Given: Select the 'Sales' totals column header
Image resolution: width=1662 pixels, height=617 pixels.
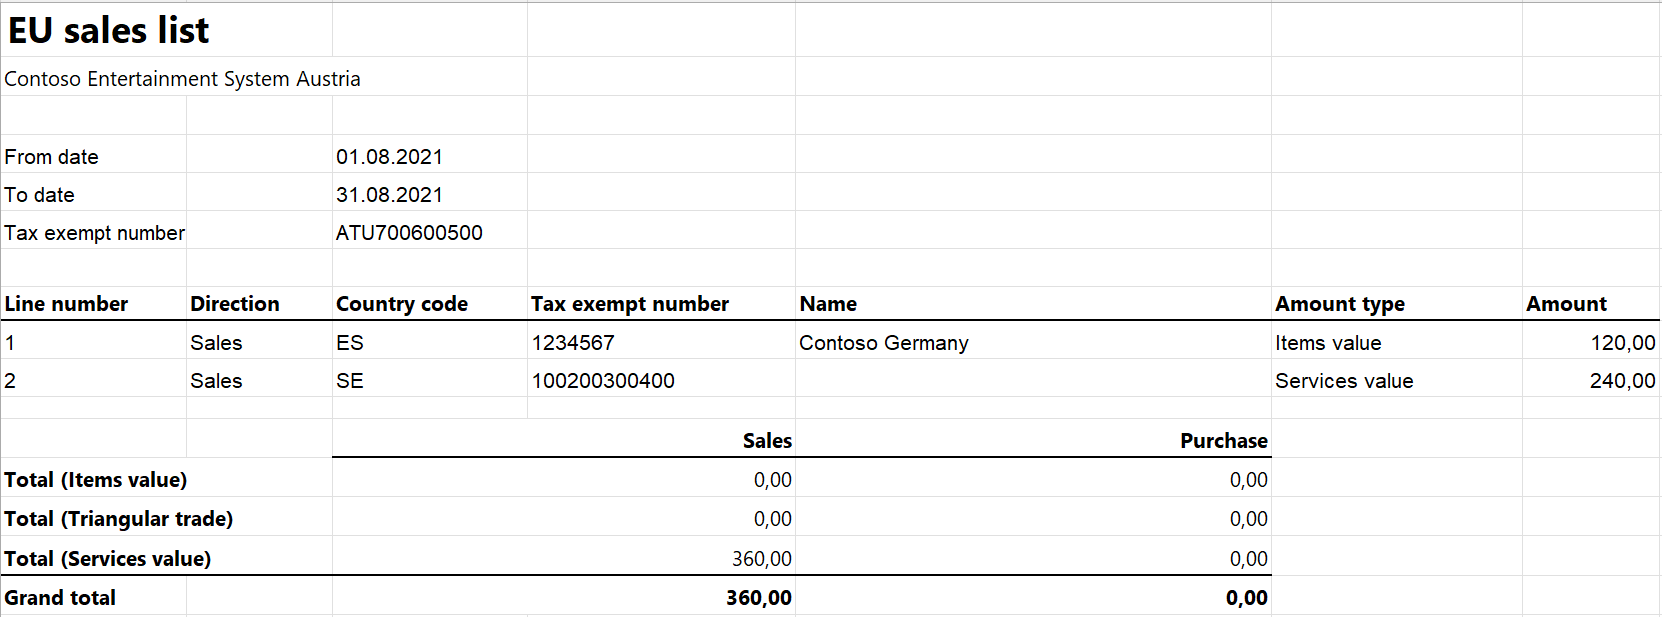Looking at the screenshot, I should click(767, 441).
